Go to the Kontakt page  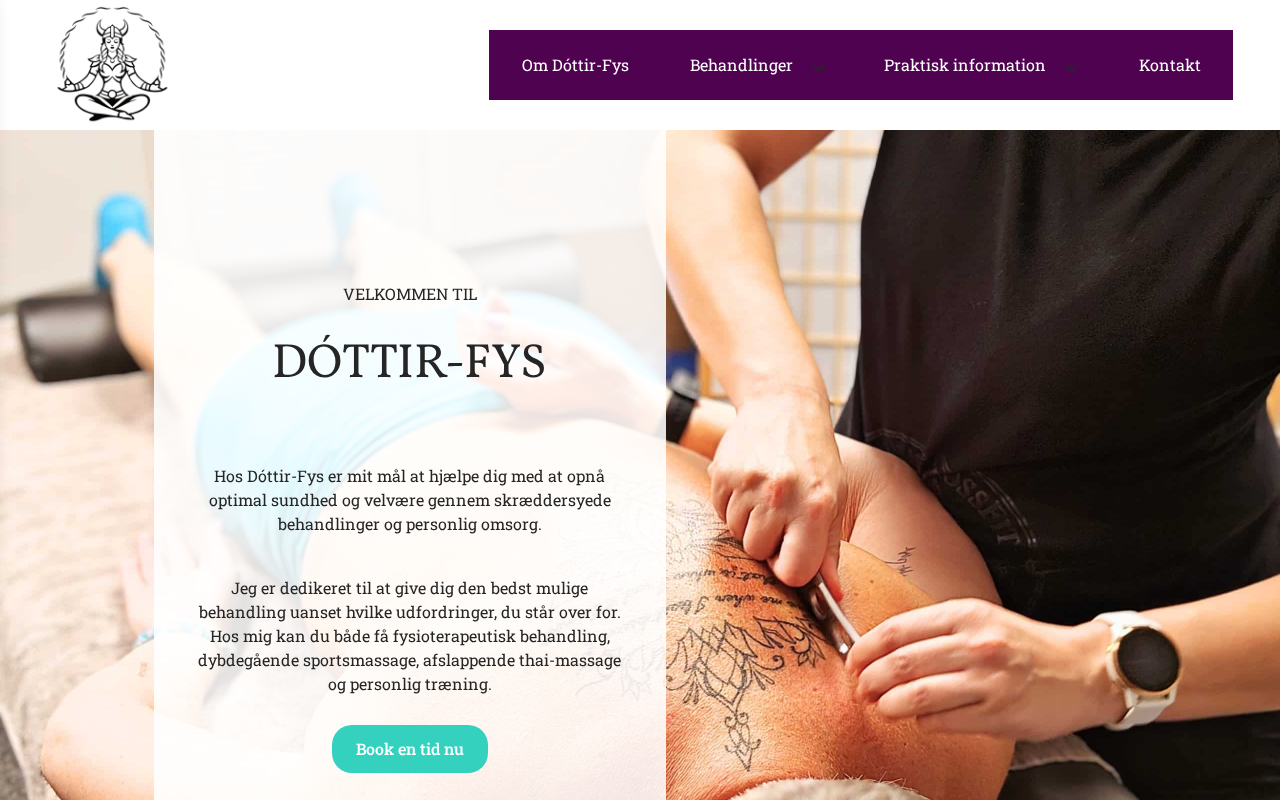1169,65
